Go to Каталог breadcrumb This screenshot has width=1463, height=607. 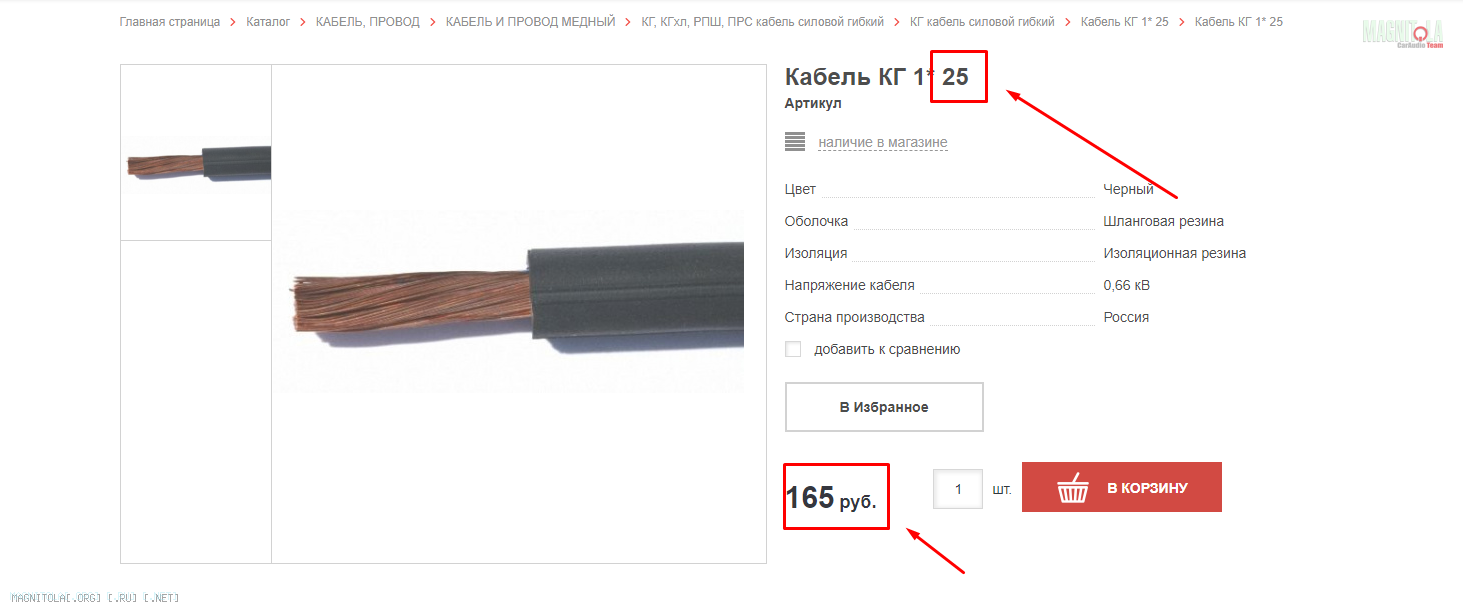[x=268, y=22]
